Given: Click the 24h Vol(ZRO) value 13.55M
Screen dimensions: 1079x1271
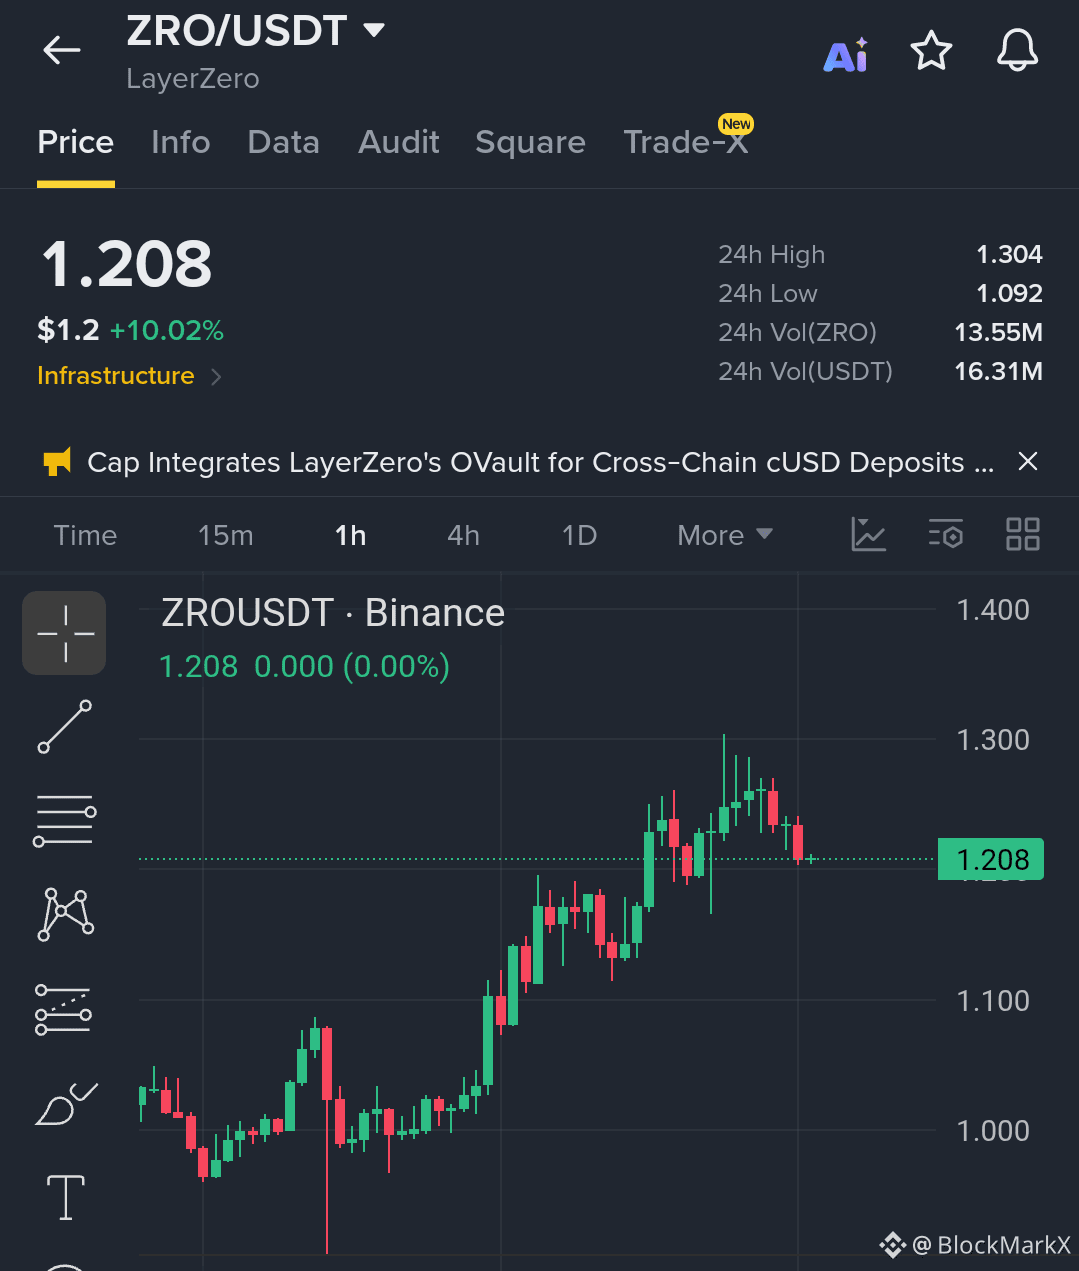Looking at the screenshot, I should (998, 332).
